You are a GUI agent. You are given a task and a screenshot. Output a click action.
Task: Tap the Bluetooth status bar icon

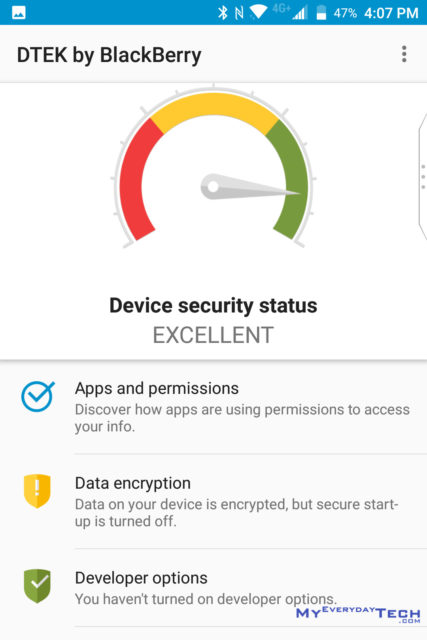(x=222, y=13)
